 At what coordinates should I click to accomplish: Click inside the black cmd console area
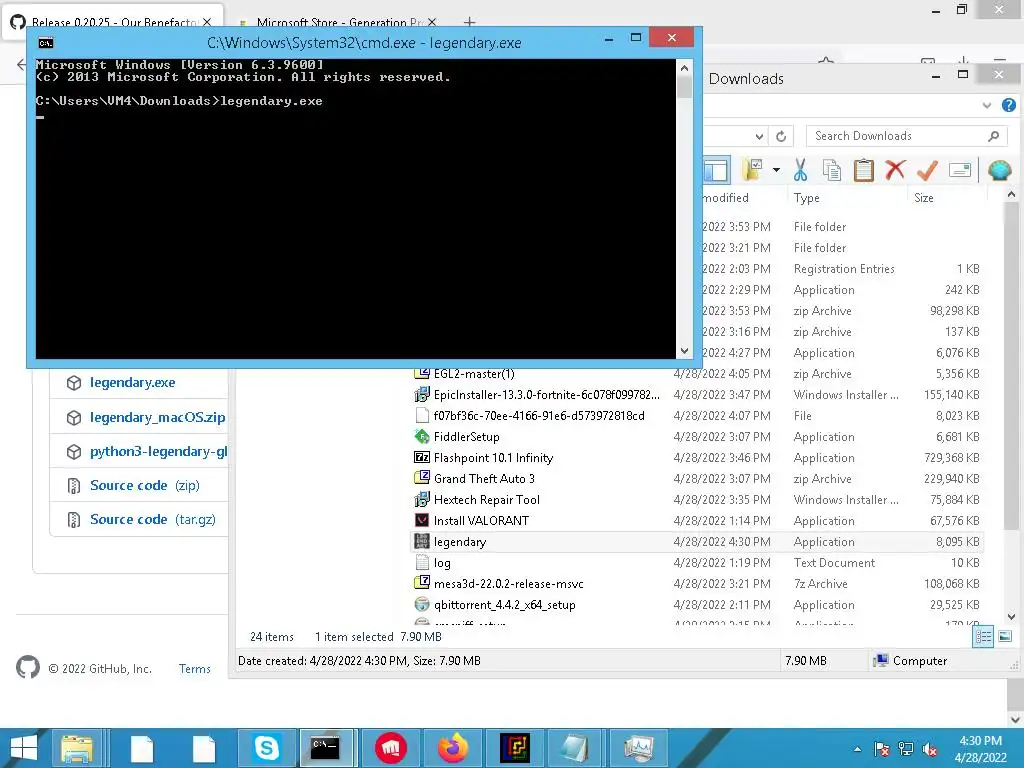pos(356,209)
